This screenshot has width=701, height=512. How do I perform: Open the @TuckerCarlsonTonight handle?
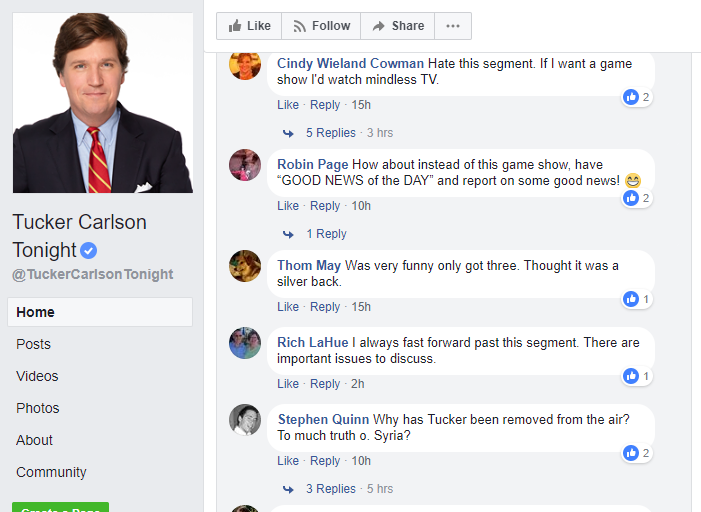coord(93,274)
